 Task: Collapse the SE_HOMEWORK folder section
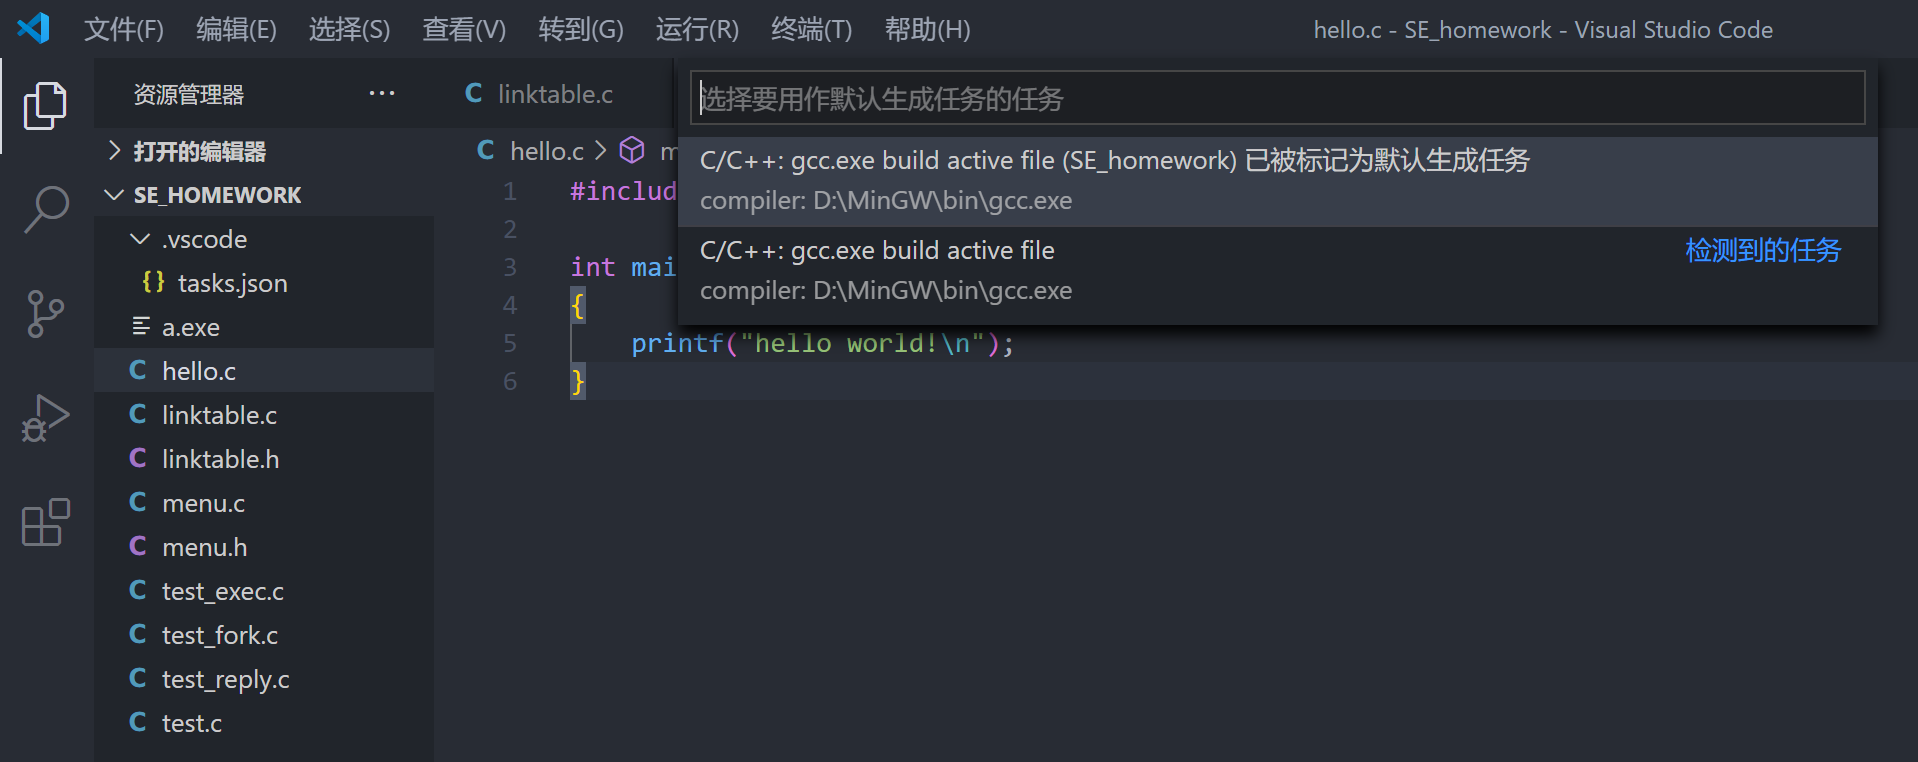(217, 195)
